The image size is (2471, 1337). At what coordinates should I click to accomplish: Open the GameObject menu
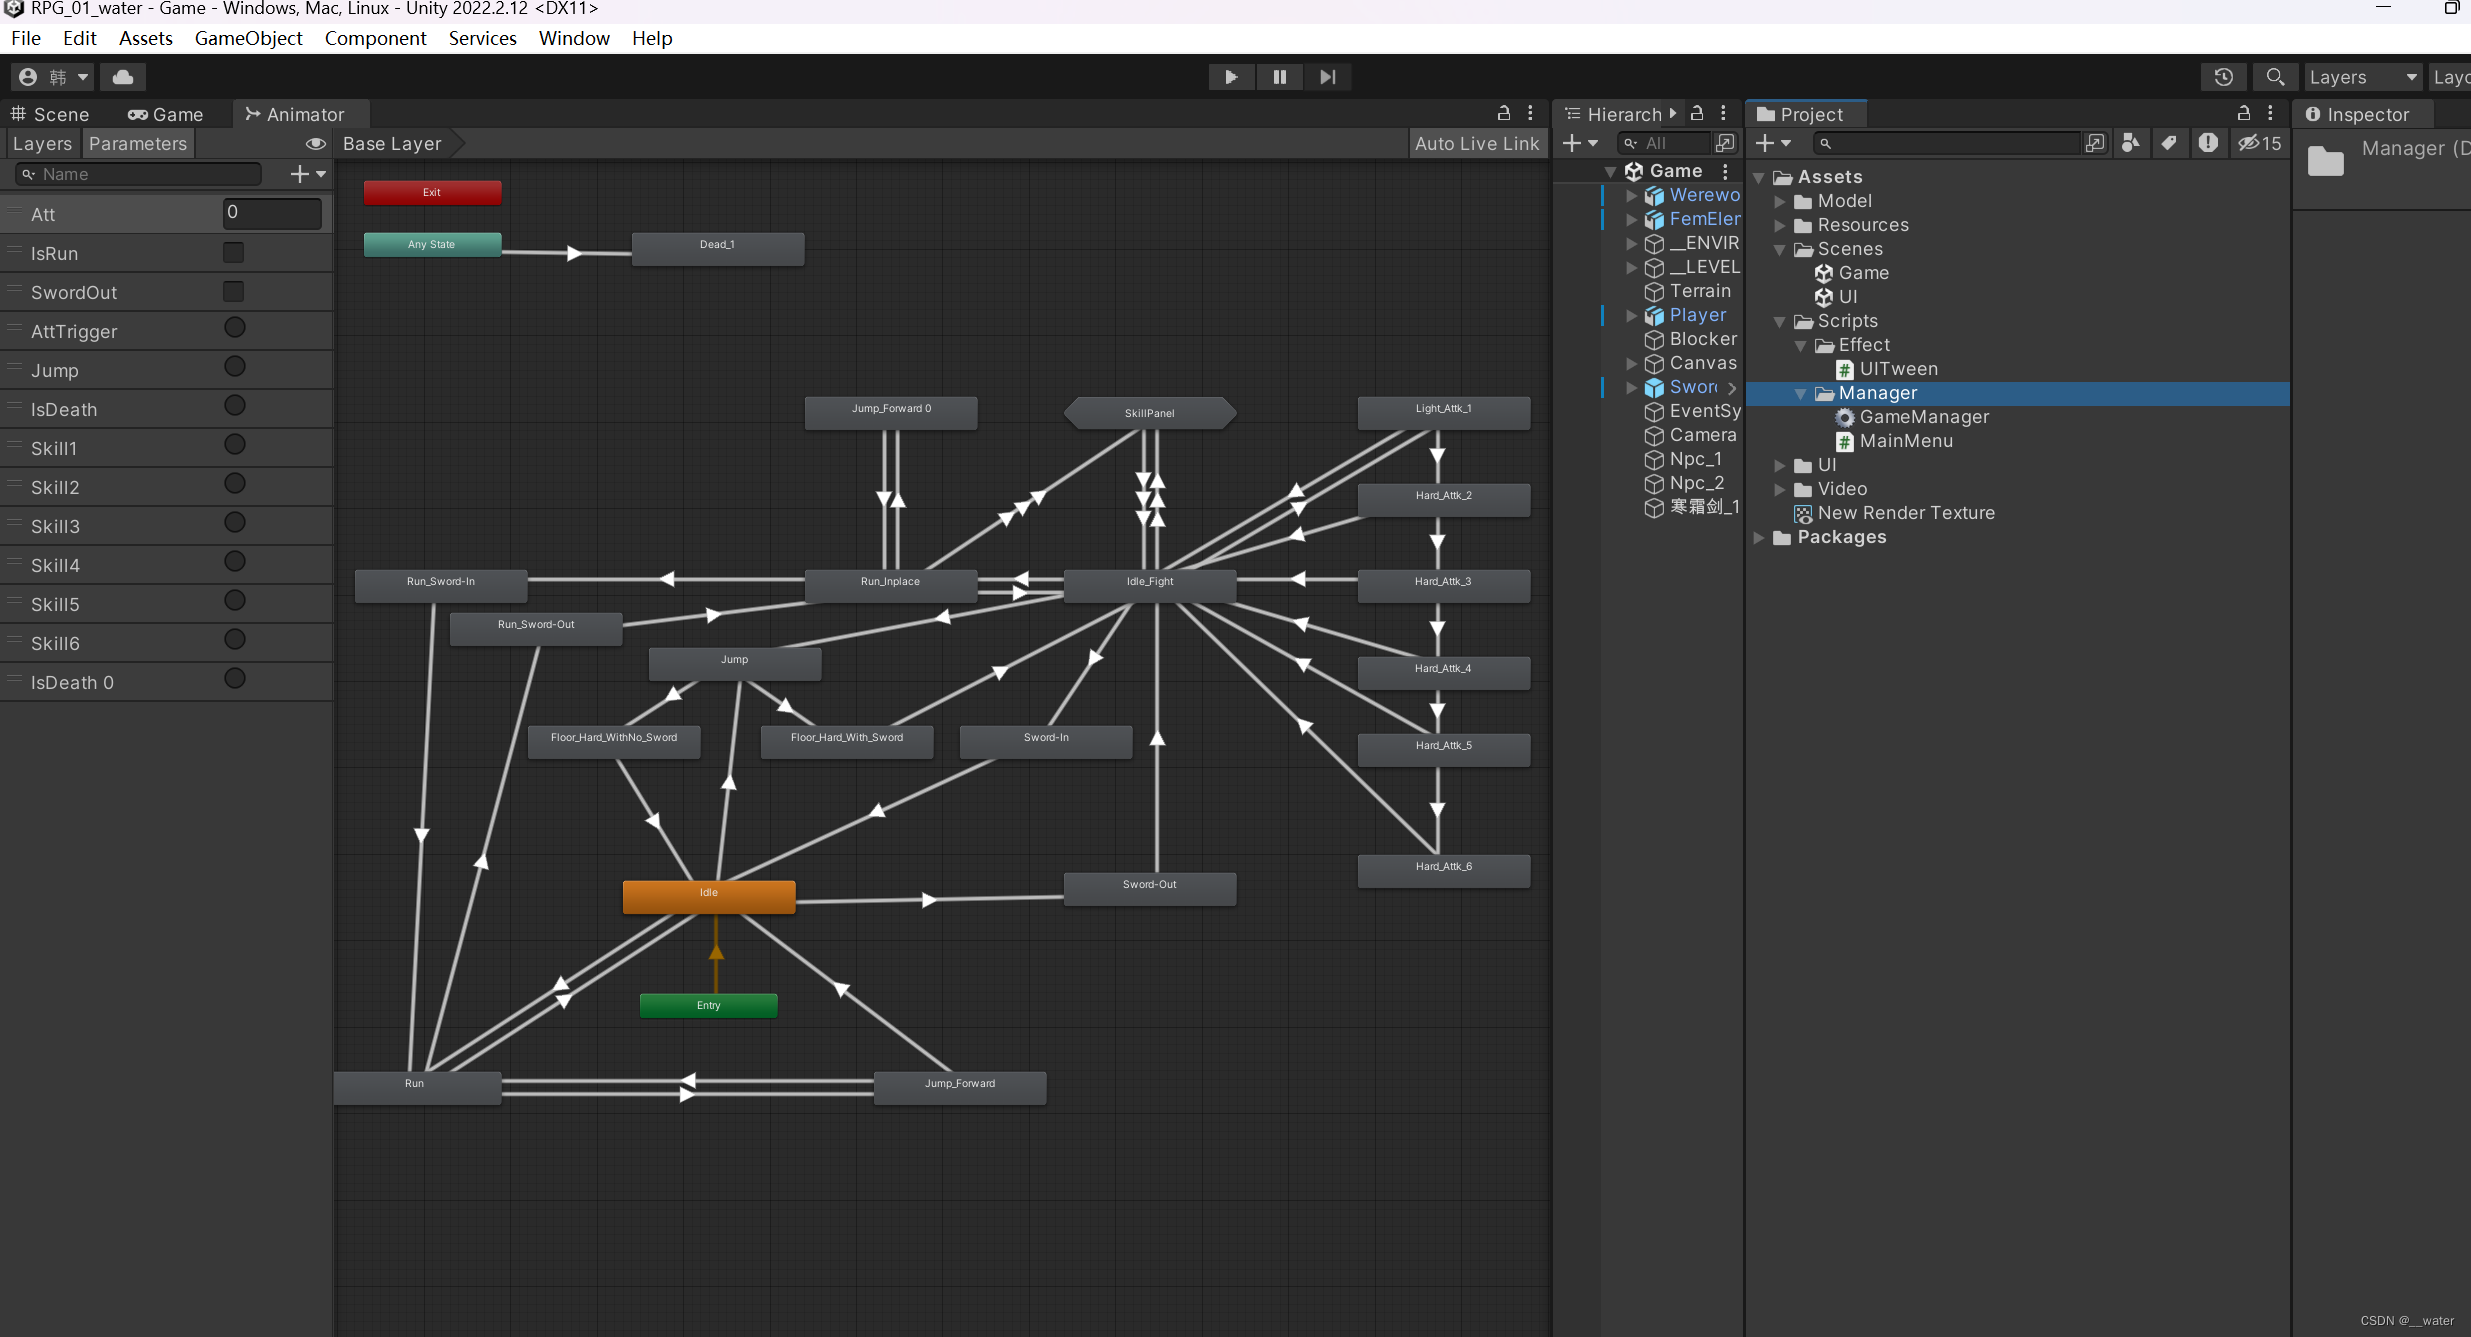pos(249,38)
